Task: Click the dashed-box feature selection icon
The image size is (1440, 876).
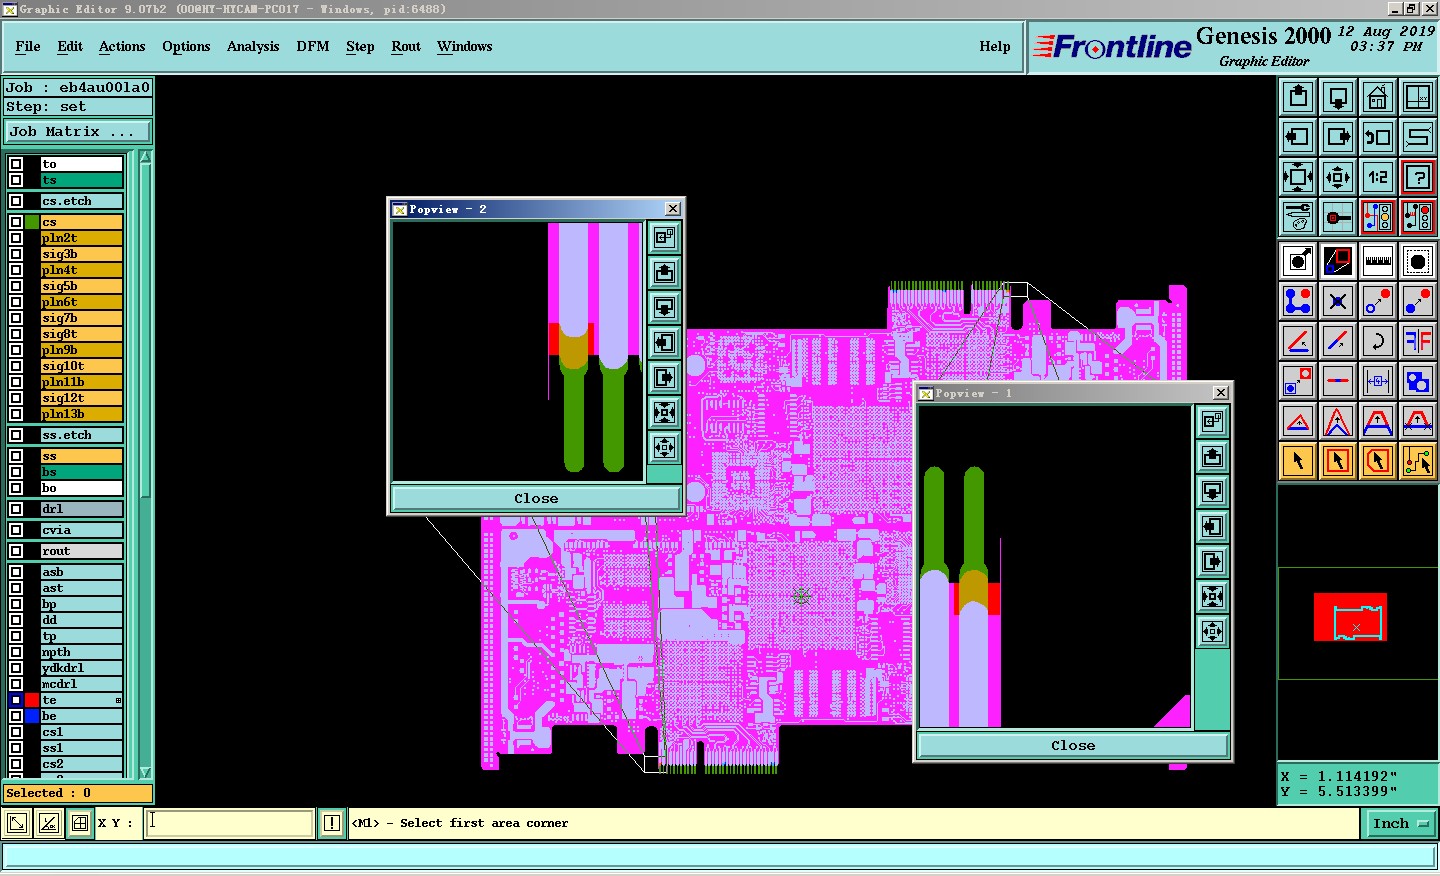Action: [1418, 261]
